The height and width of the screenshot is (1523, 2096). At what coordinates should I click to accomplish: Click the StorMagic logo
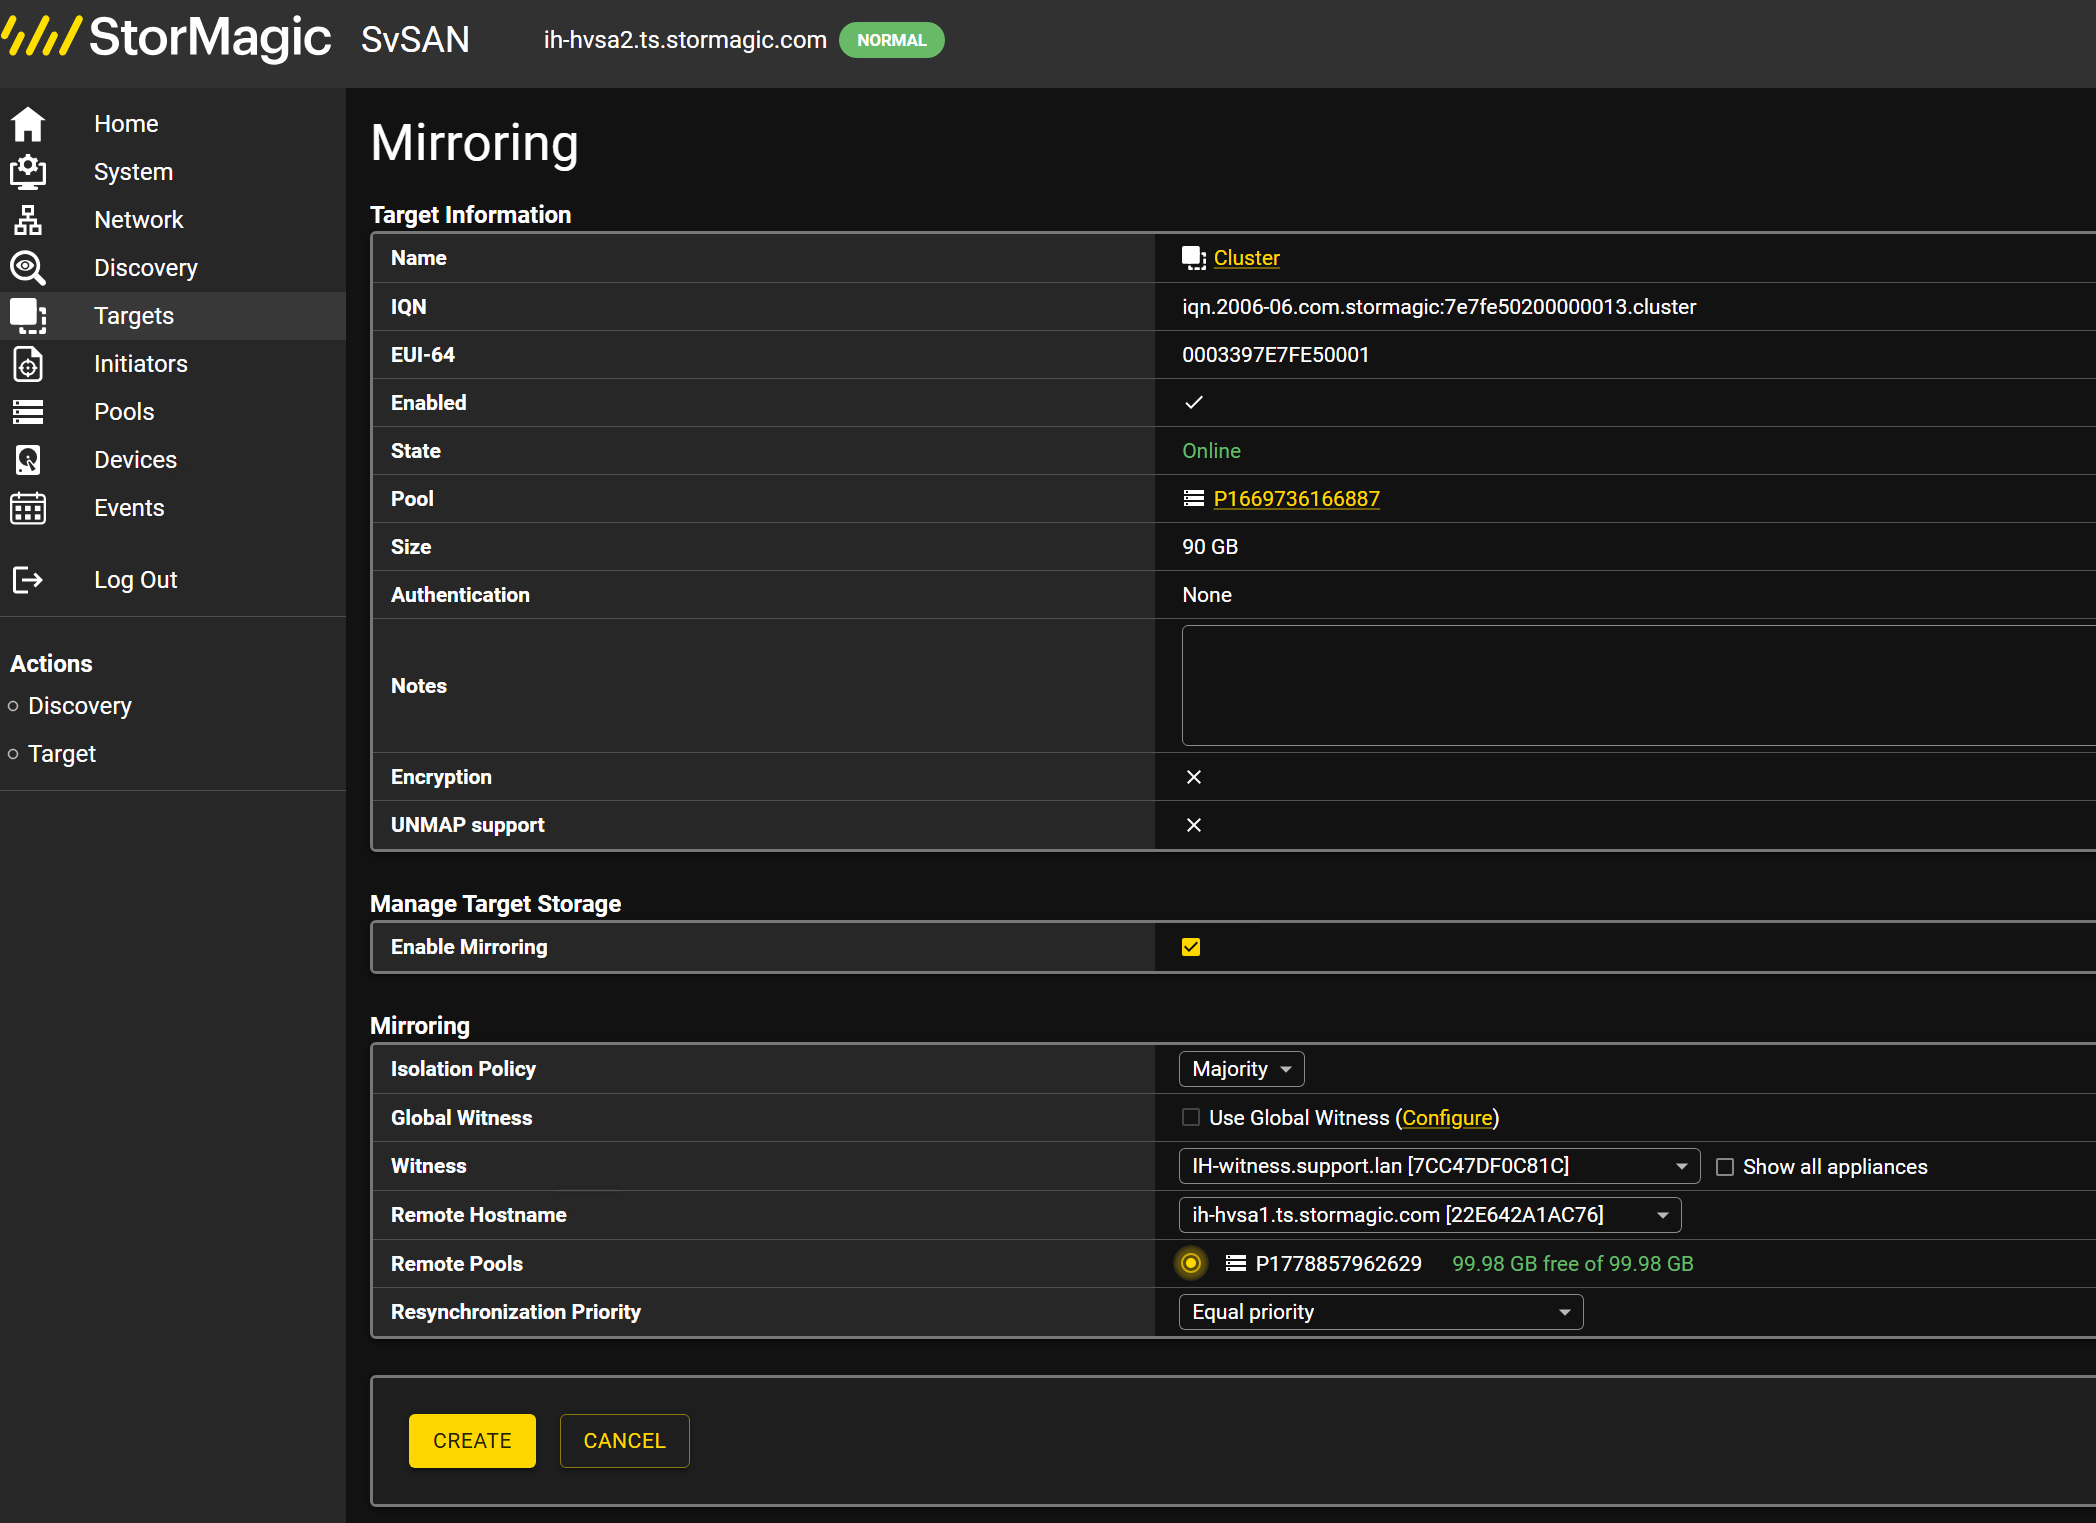(166, 37)
